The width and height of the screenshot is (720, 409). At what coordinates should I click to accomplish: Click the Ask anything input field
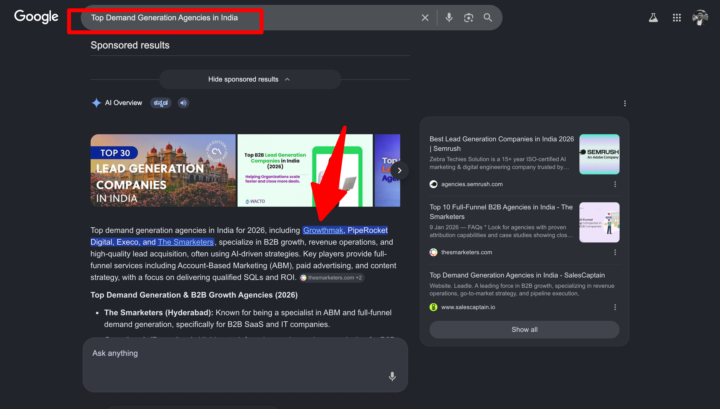click(x=245, y=365)
